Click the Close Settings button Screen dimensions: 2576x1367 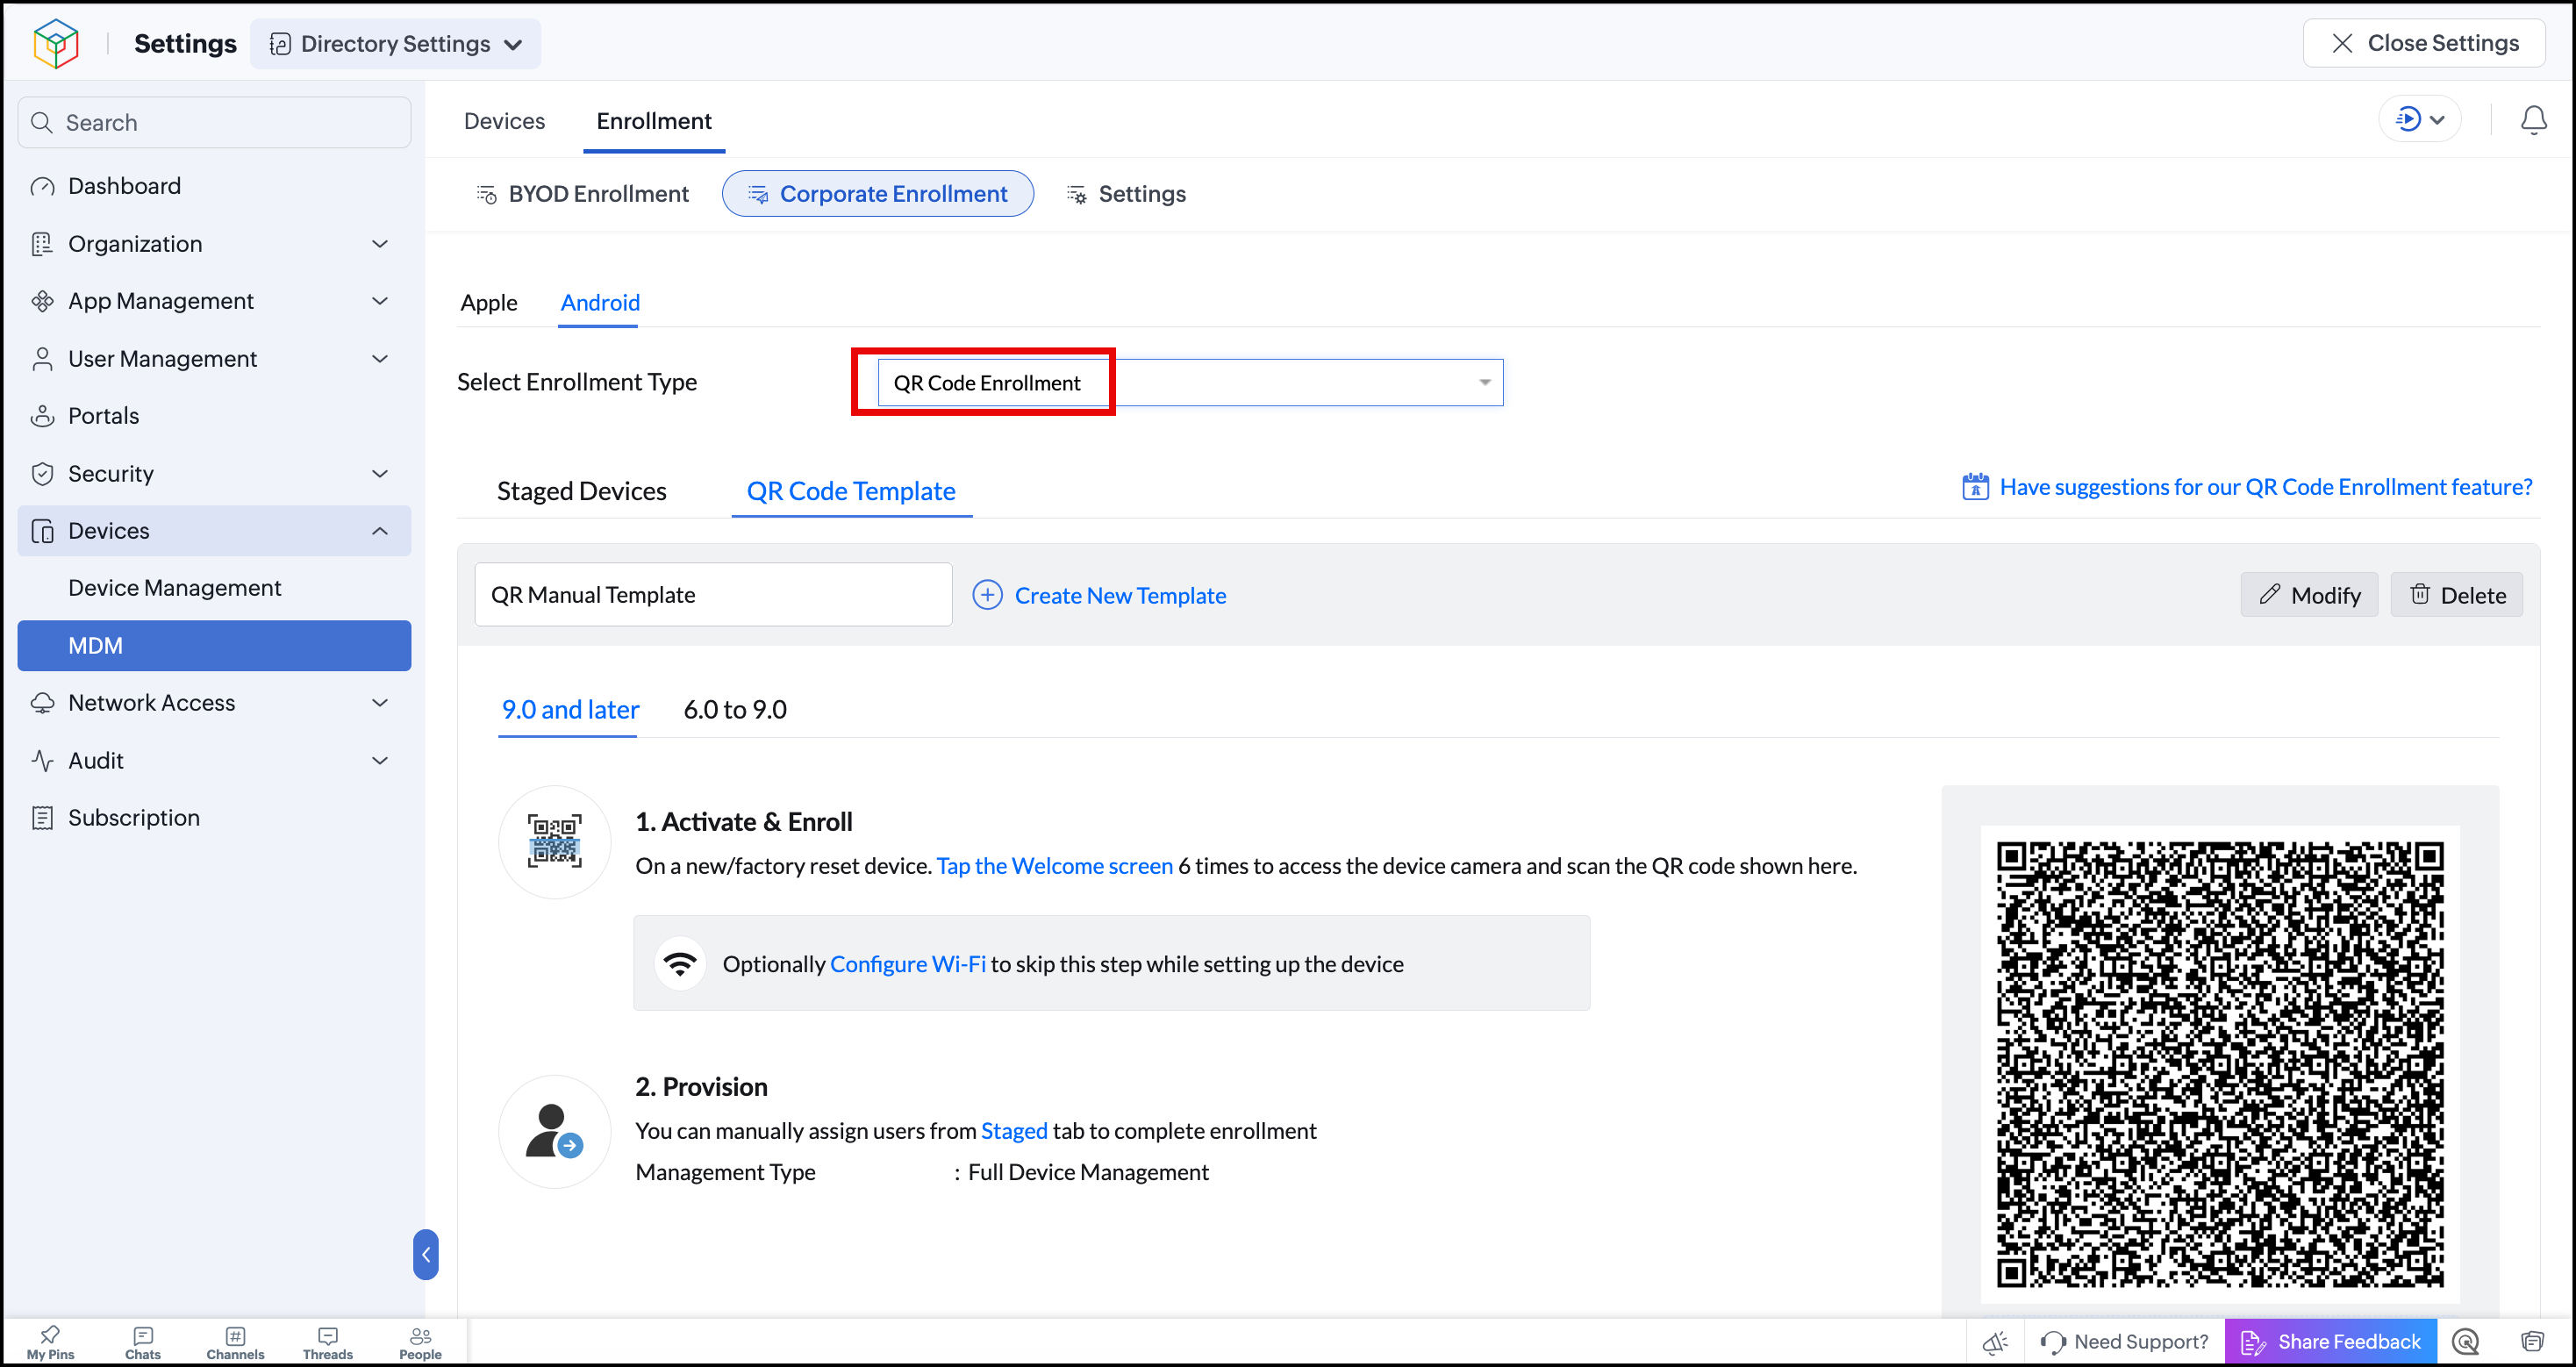point(2424,43)
